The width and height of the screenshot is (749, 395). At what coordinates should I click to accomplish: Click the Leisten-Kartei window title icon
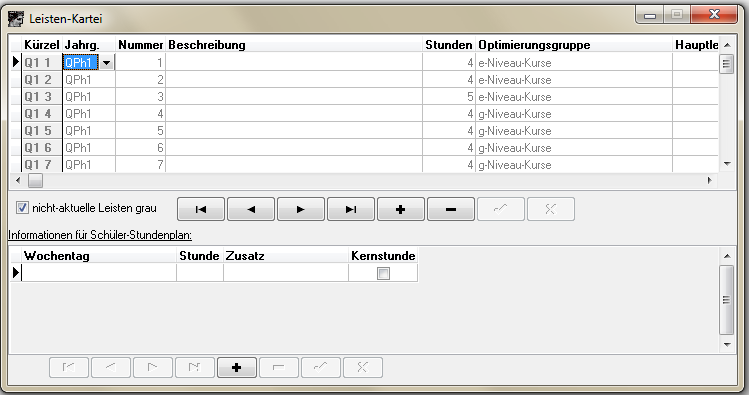point(16,18)
